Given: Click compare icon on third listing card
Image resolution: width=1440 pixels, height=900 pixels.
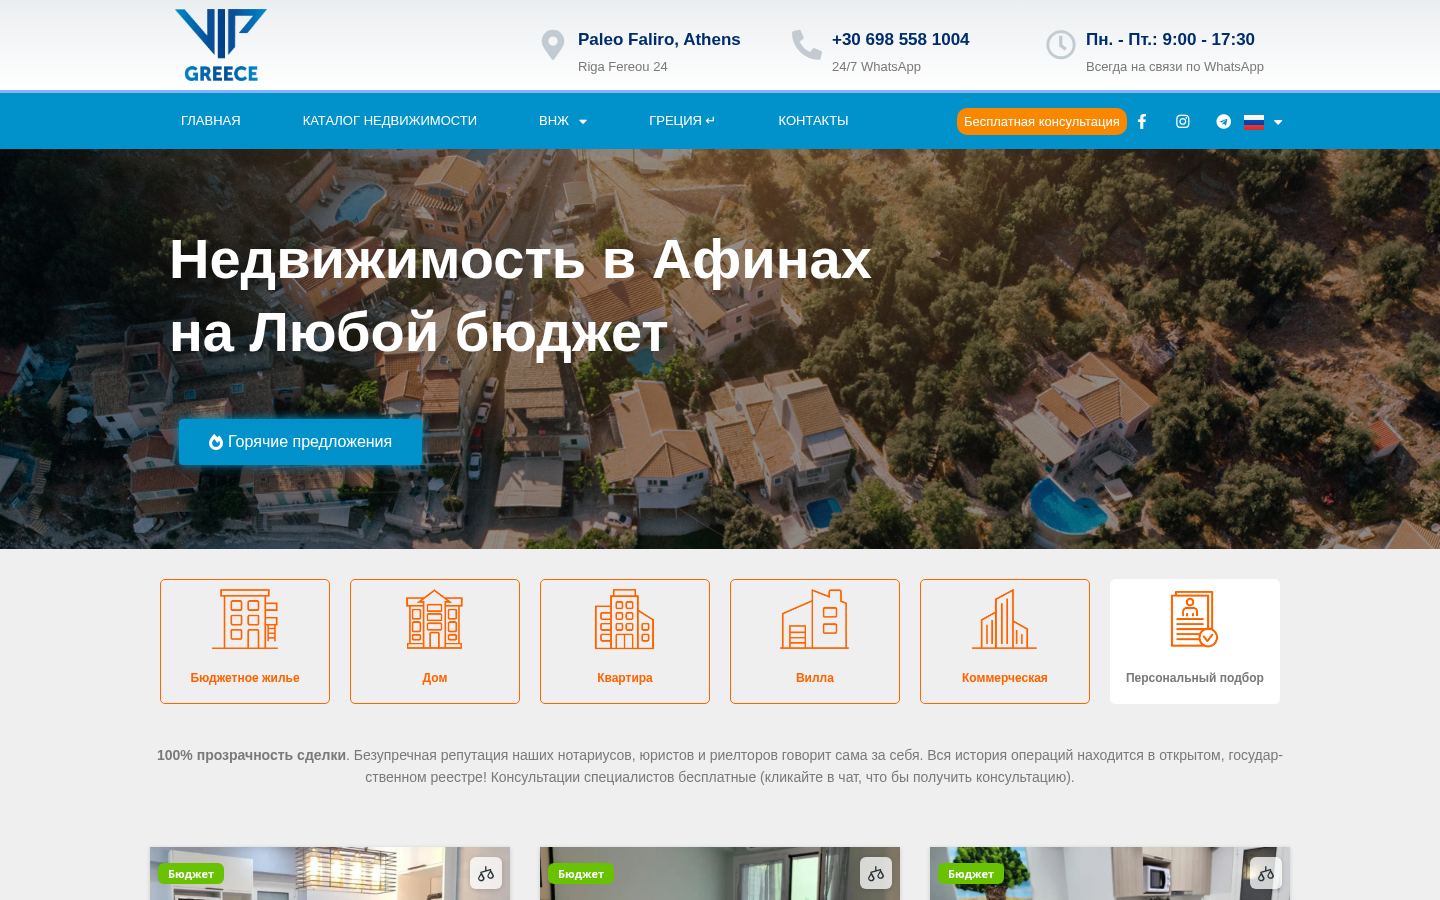Looking at the screenshot, I should pos(1266,873).
